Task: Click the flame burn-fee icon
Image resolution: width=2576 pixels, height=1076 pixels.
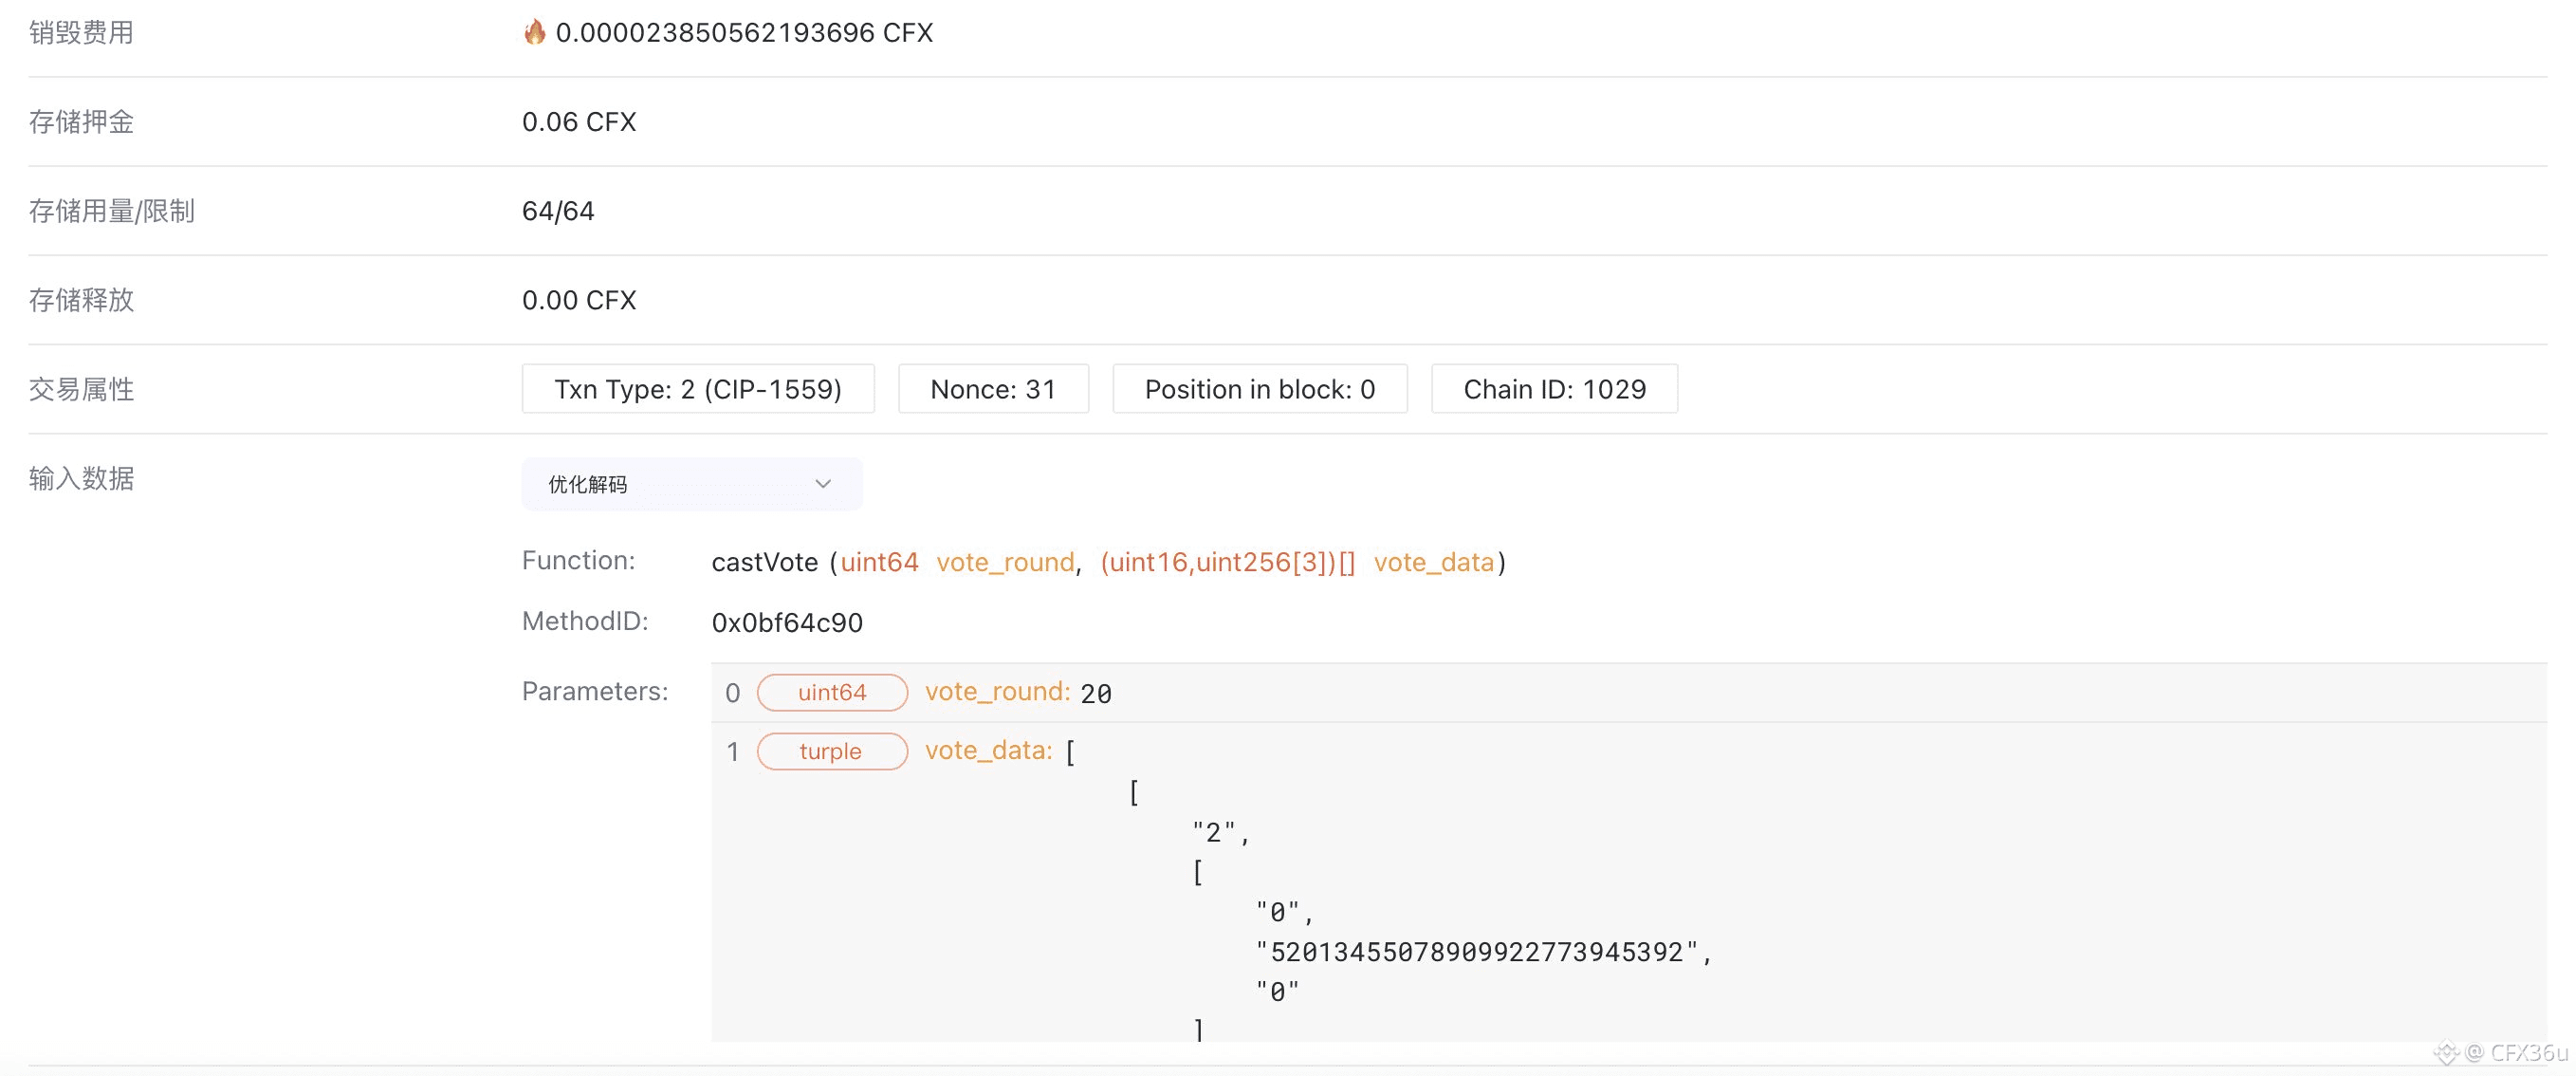Action: click(534, 32)
